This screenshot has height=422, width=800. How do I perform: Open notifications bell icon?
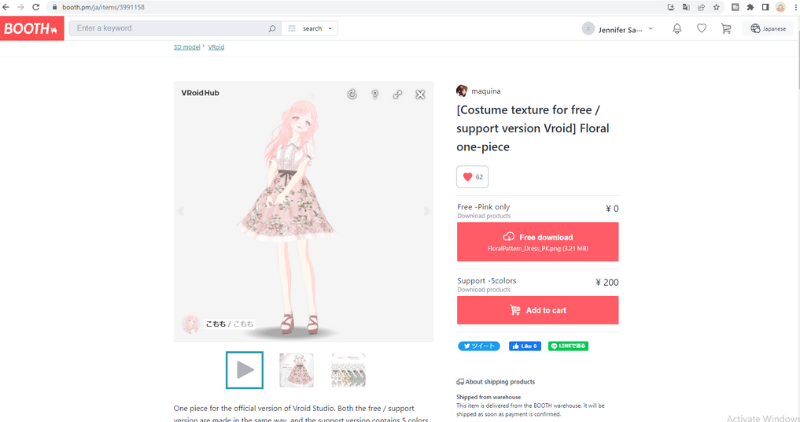(x=677, y=29)
